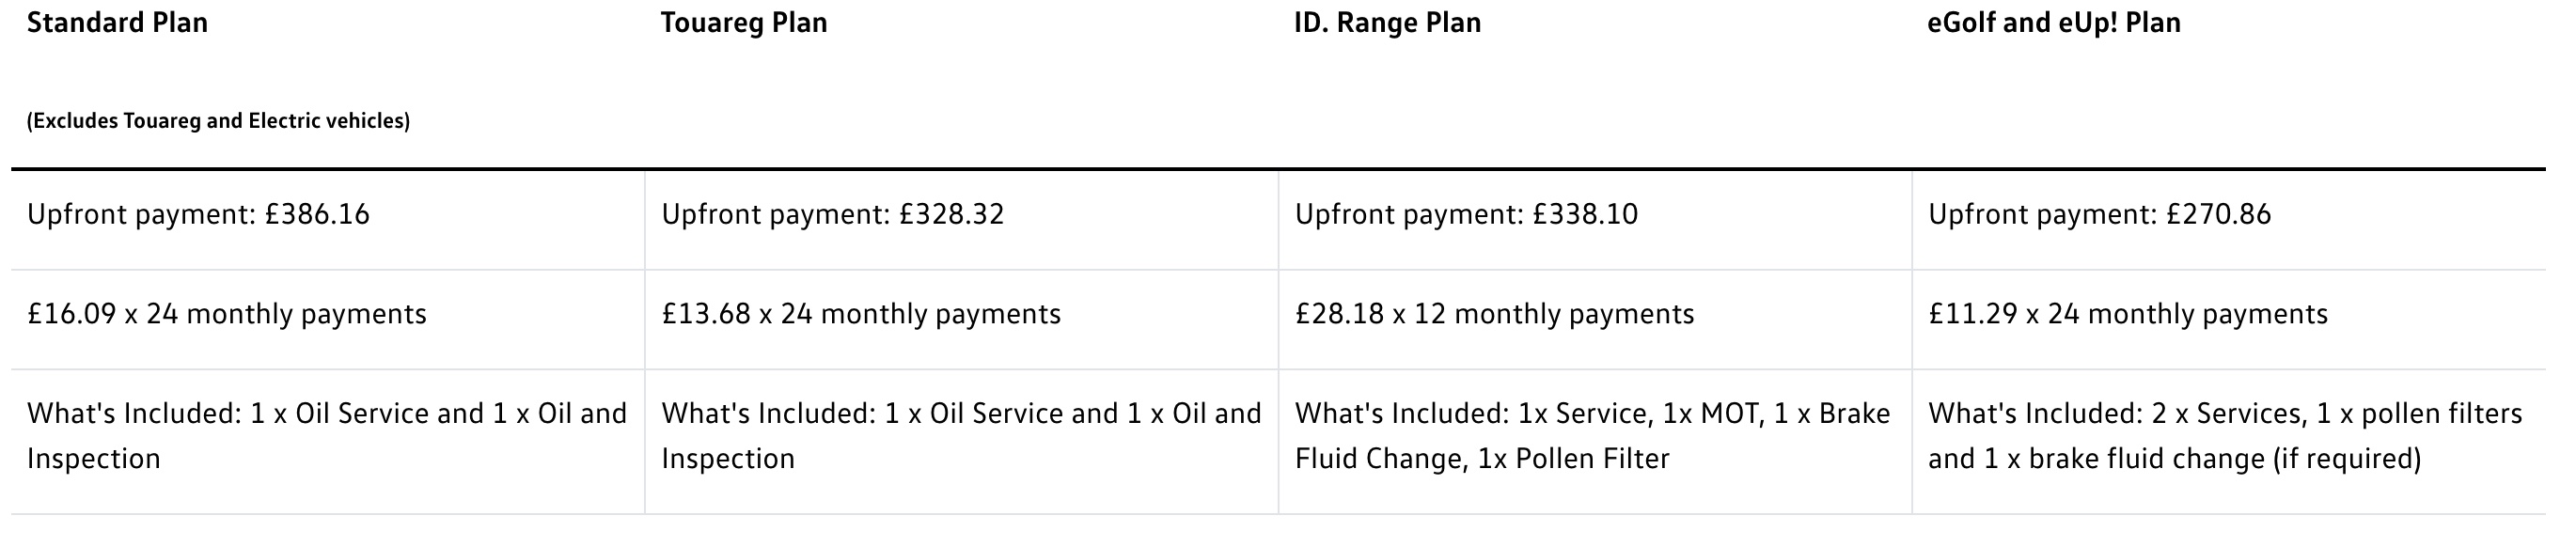Click the word Inspection in Touareg column
Viewport: 2576px width, 547px height.
(x=728, y=459)
